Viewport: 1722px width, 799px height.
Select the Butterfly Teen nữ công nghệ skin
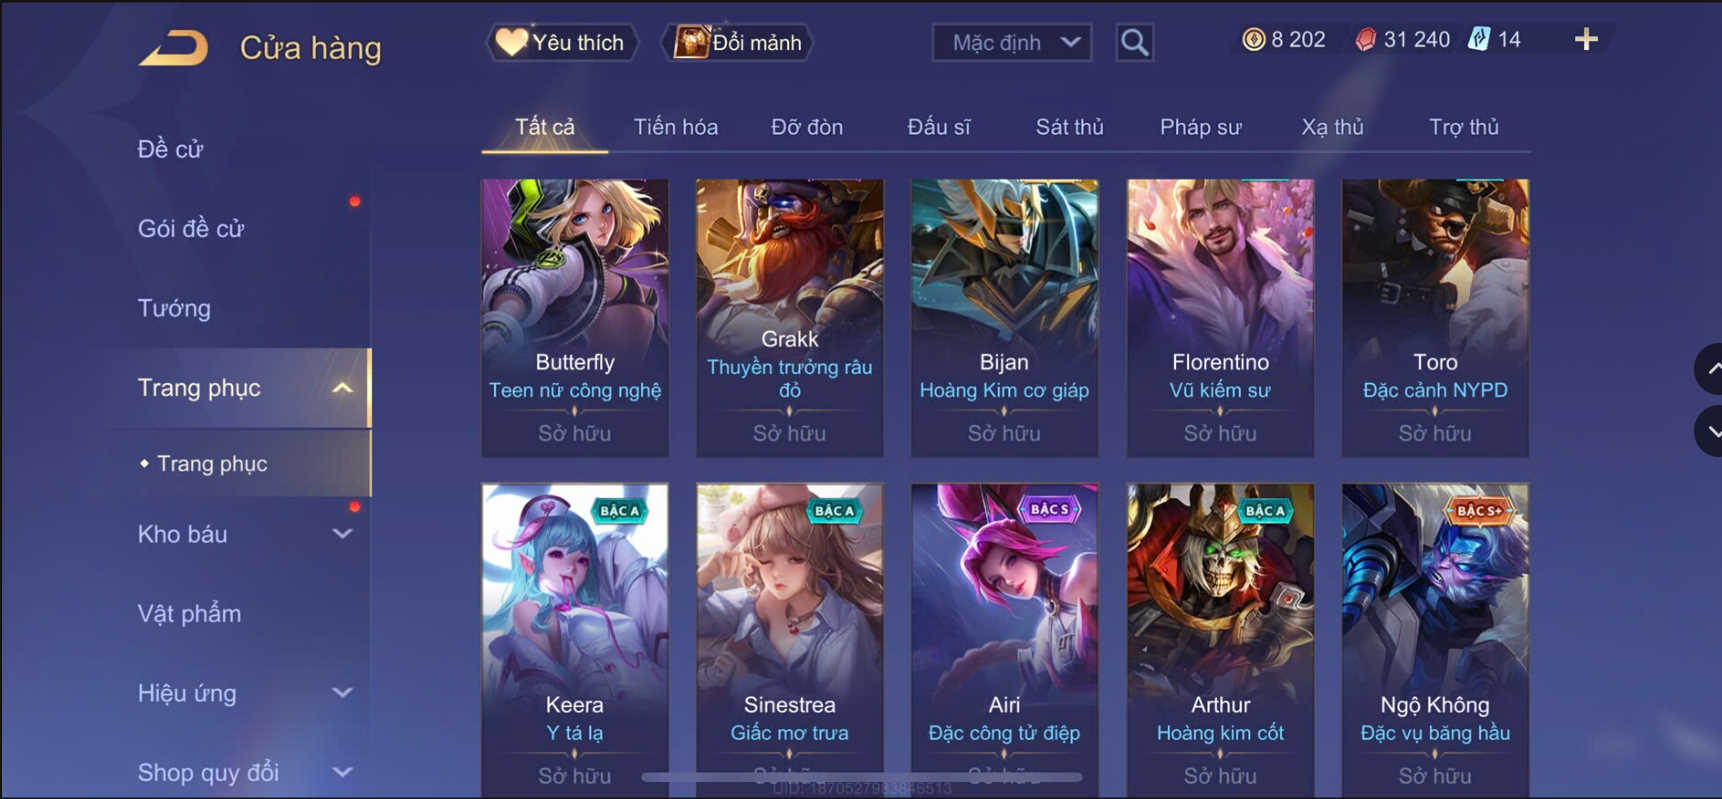click(575, 318)
